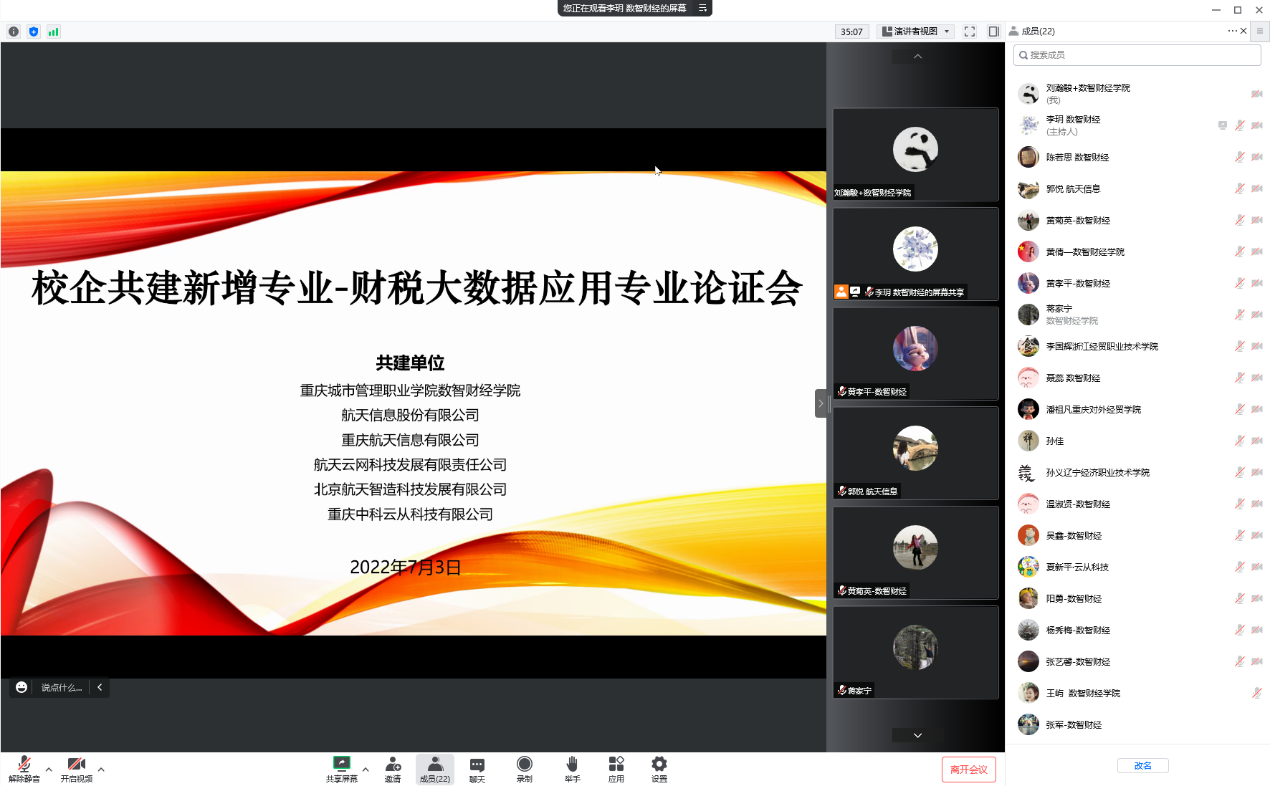Click the 共享屏幕 share screen icon
This screenshot has width=1270, height=786.
click(x=341, y=765)
